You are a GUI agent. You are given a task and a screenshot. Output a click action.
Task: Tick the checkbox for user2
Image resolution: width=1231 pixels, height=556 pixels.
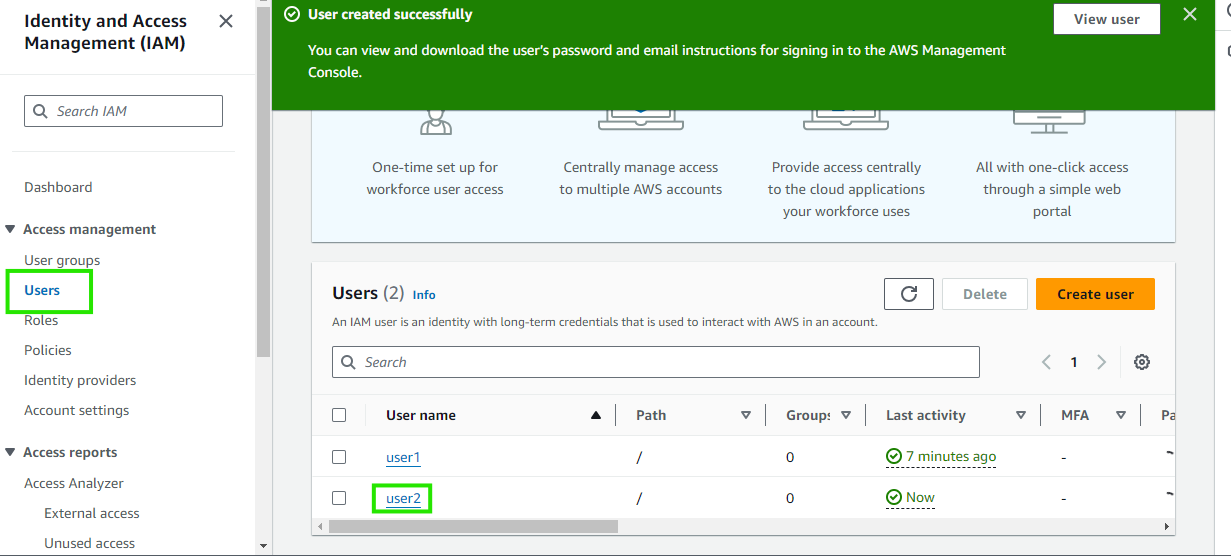pyautogui.click(x=339, y=498)
